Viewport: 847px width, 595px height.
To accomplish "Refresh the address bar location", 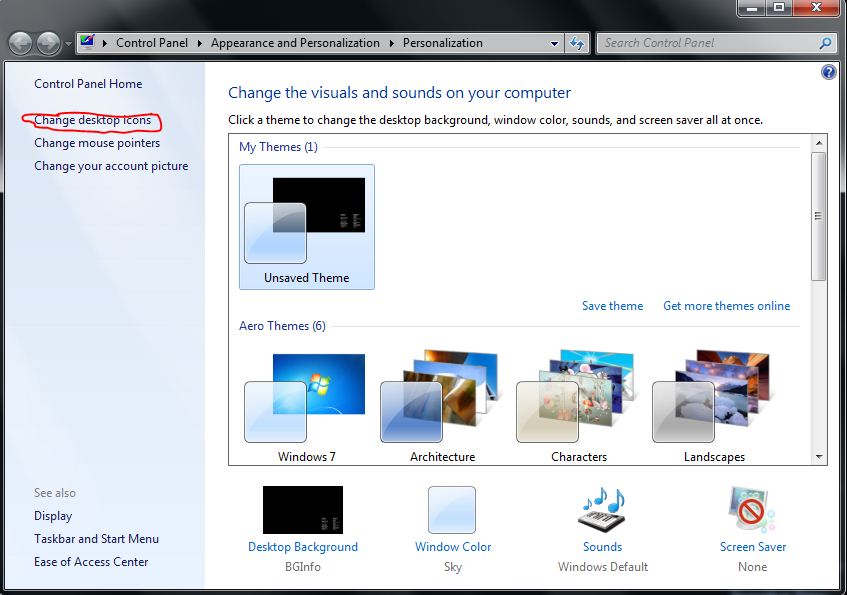I will coord(577,43).
